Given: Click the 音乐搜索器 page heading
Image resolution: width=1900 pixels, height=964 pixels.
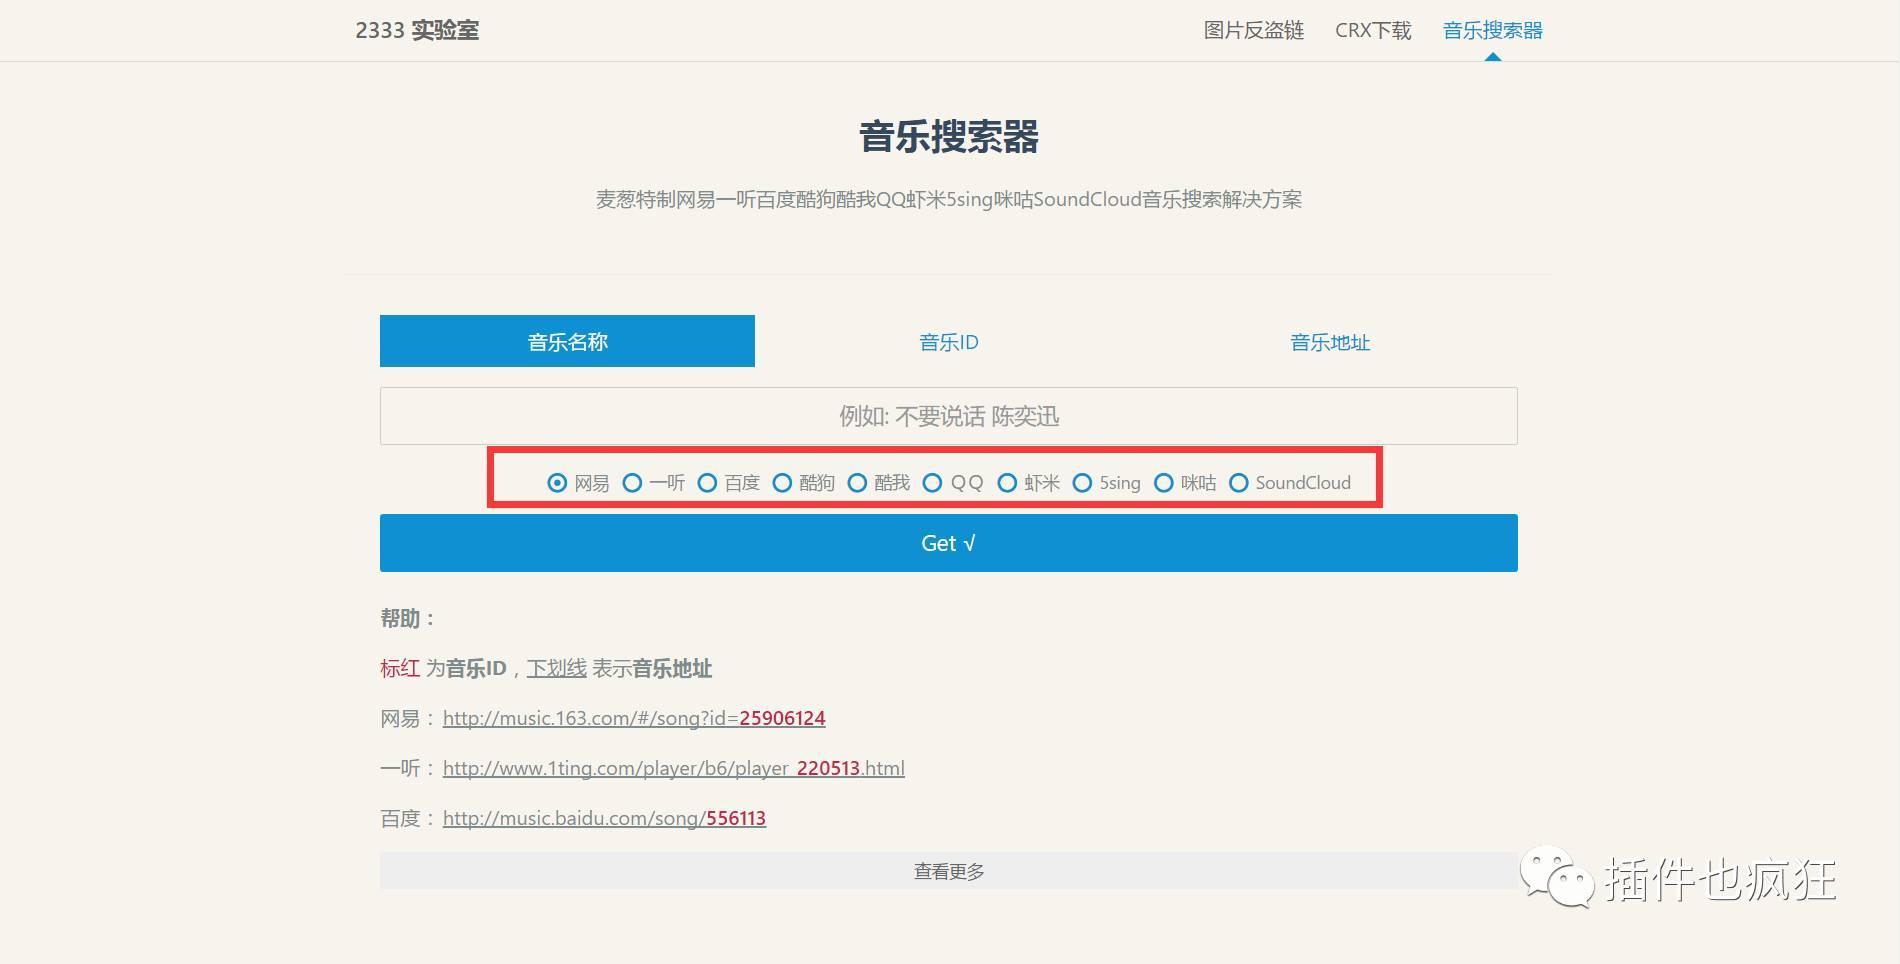Looking at the screenshot, I should [x=948, y=136].
